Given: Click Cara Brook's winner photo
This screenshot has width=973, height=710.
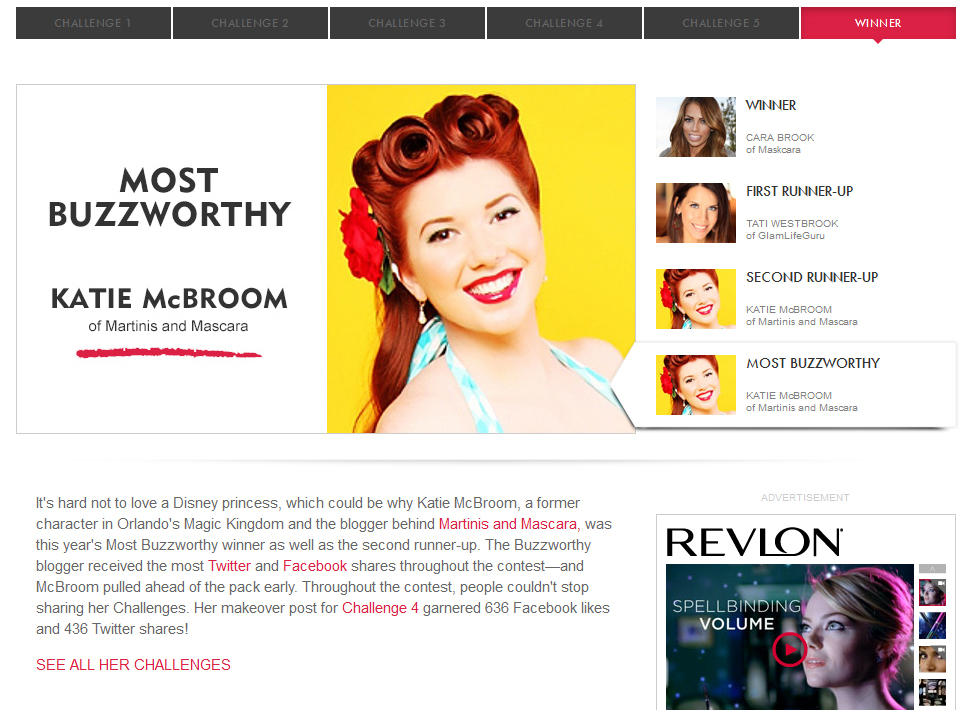Looking at the screenshot, I should [695, 127].
